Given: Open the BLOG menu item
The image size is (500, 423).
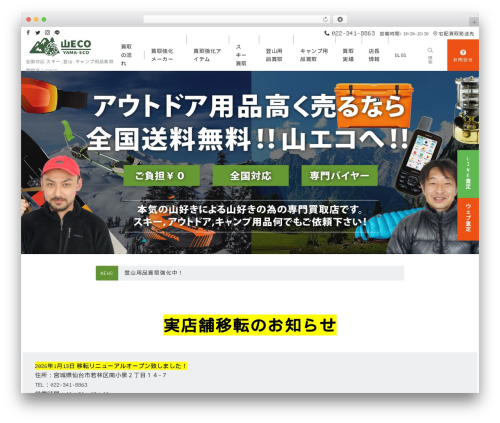Looking at the screenshot, I should (400, 55).
